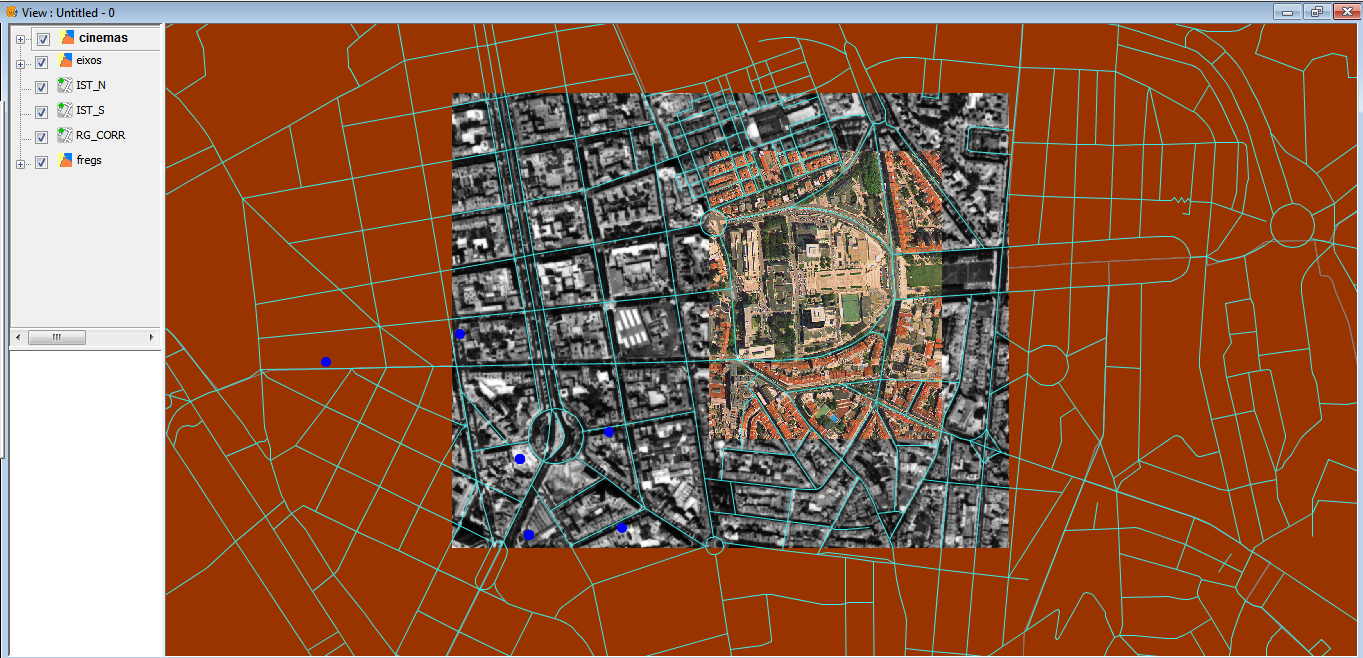Disable the fregs layer checkbox
The image size is (1363, 658).
coord(41,162)
